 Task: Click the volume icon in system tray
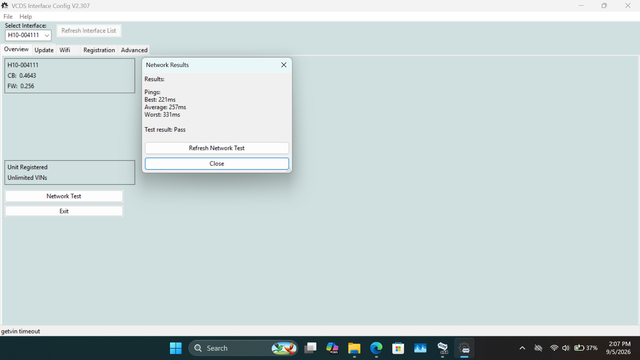click(x=565, y=348)
